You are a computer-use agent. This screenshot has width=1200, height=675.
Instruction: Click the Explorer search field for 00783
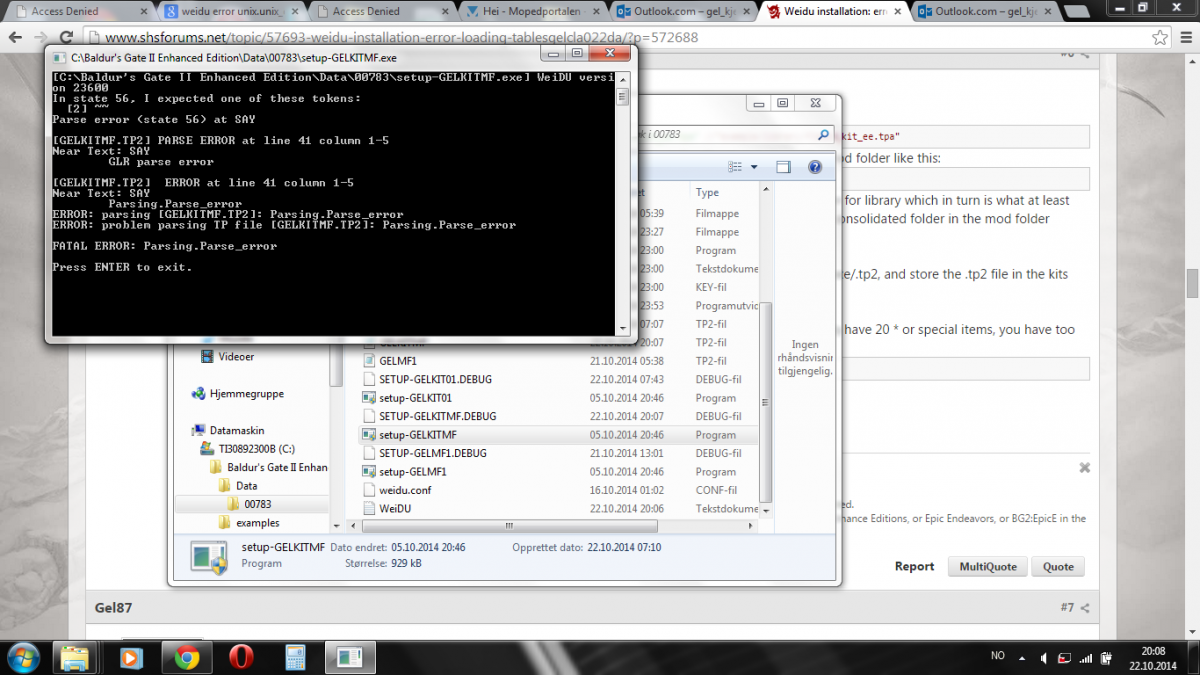click(x=735, y=134)
